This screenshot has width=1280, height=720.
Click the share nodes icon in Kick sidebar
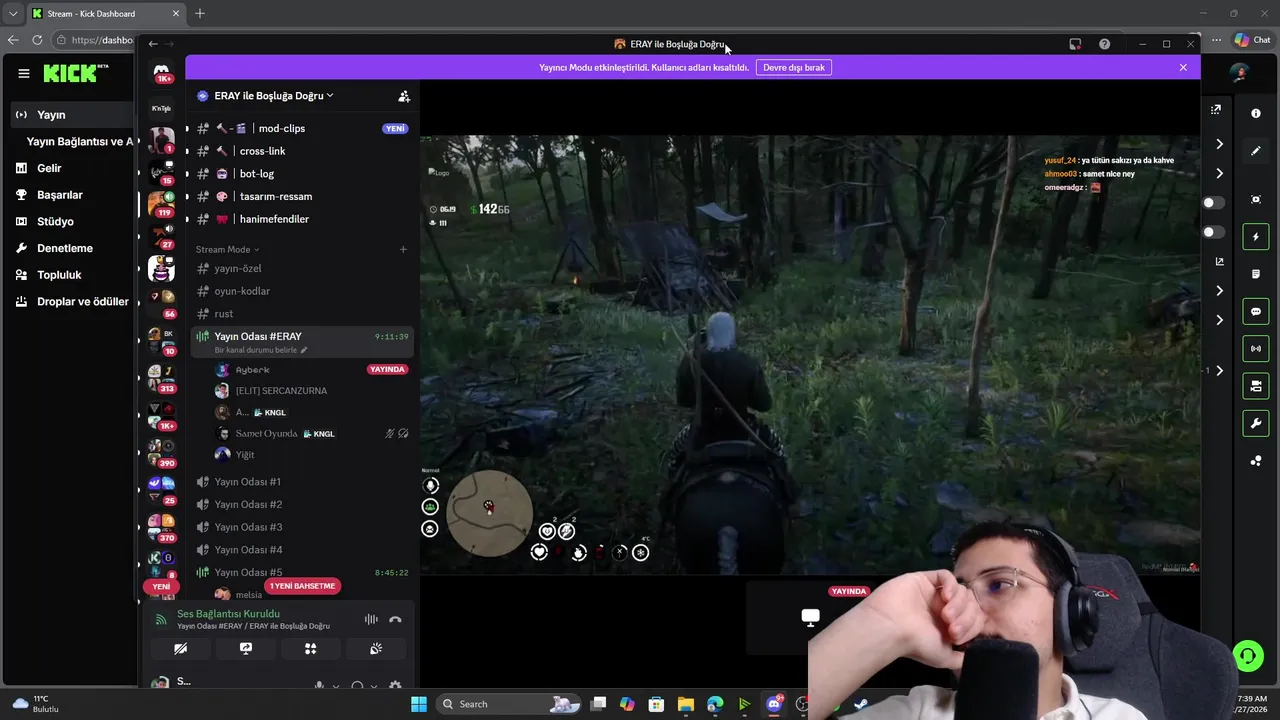click(1256, 461)
